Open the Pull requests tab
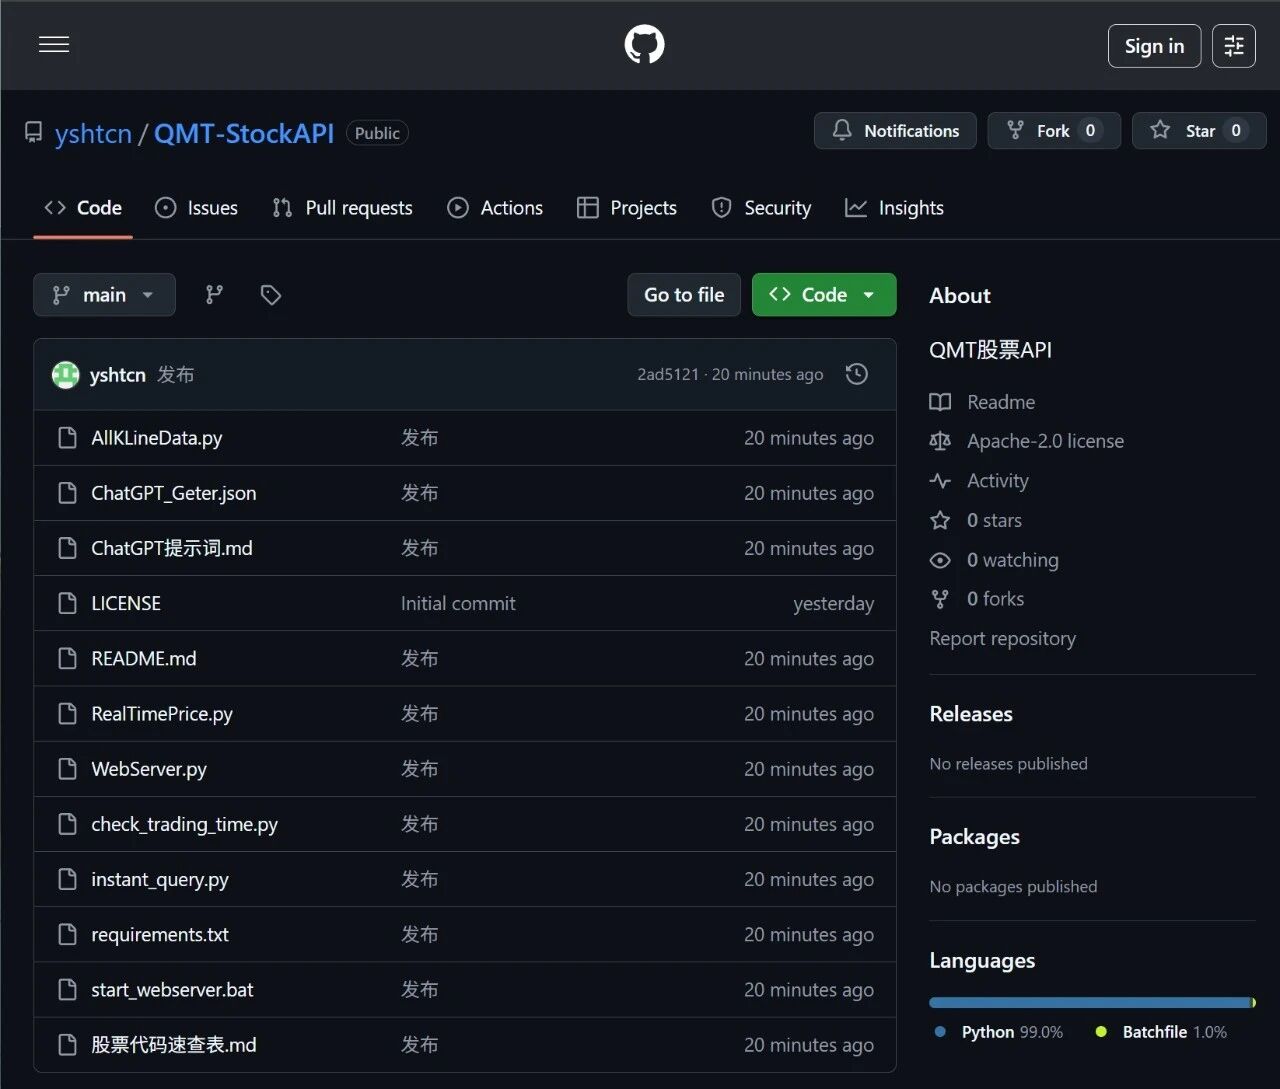The height and width of the screenshot is (1089, 1280). [343, 208]
